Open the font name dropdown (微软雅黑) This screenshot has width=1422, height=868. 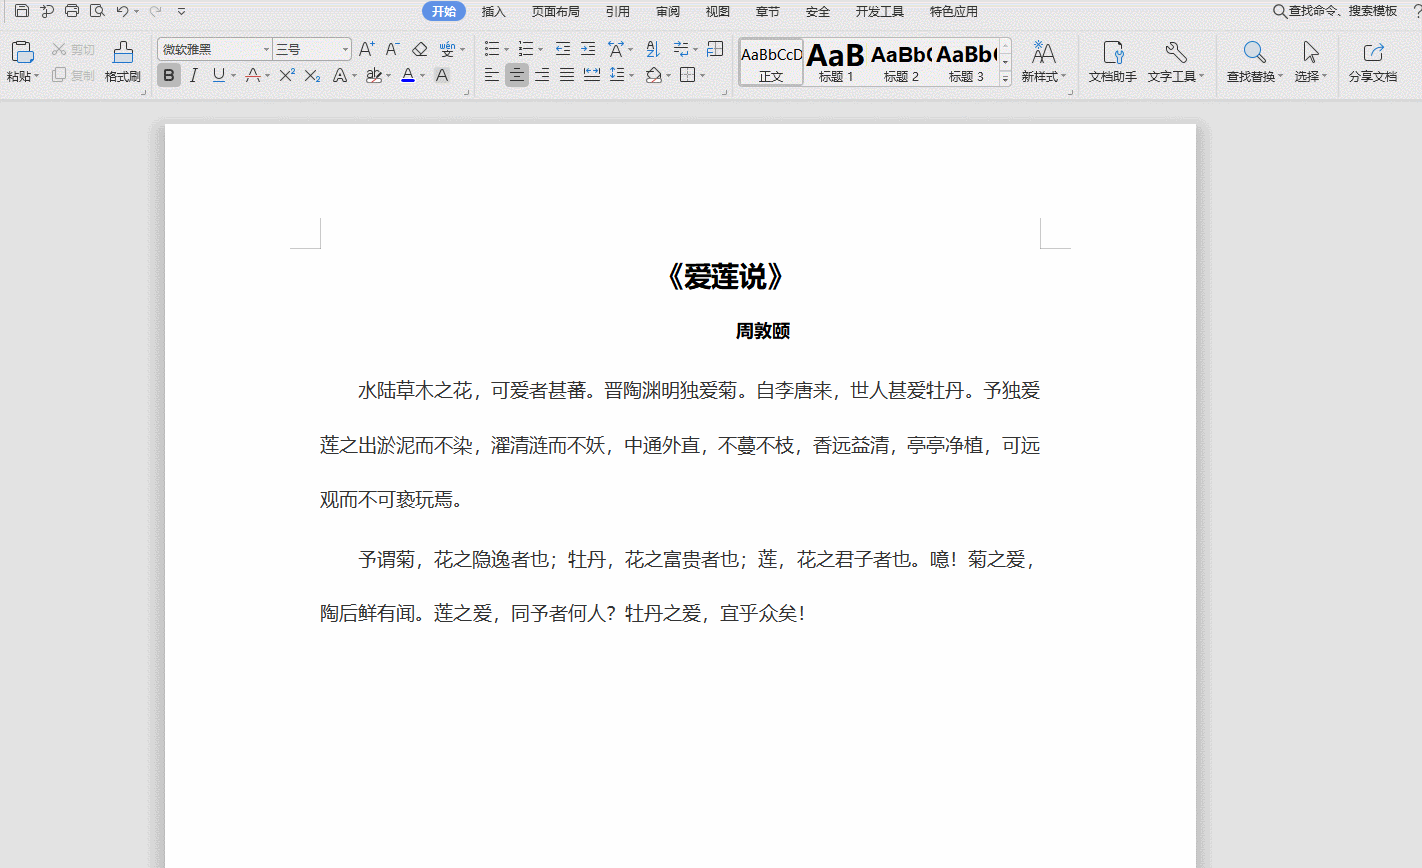(266, 49)
